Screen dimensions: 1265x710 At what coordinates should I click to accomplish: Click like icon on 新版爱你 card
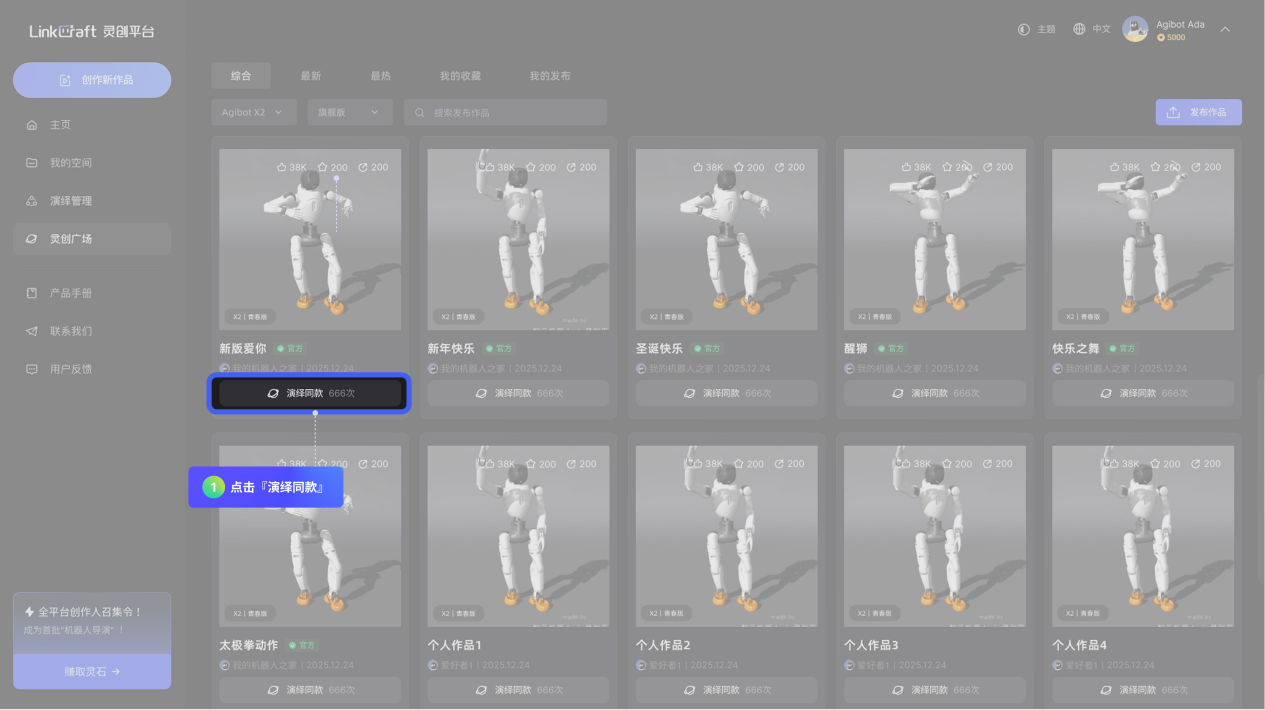click(x=282, y=167)
